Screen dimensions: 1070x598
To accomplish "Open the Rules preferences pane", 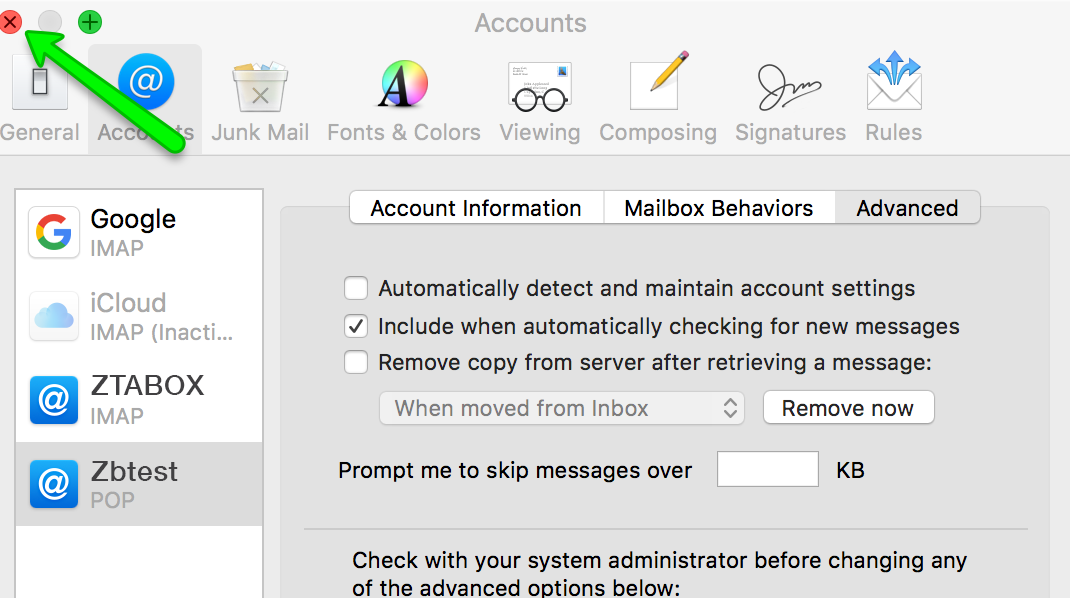I will 893,100.
